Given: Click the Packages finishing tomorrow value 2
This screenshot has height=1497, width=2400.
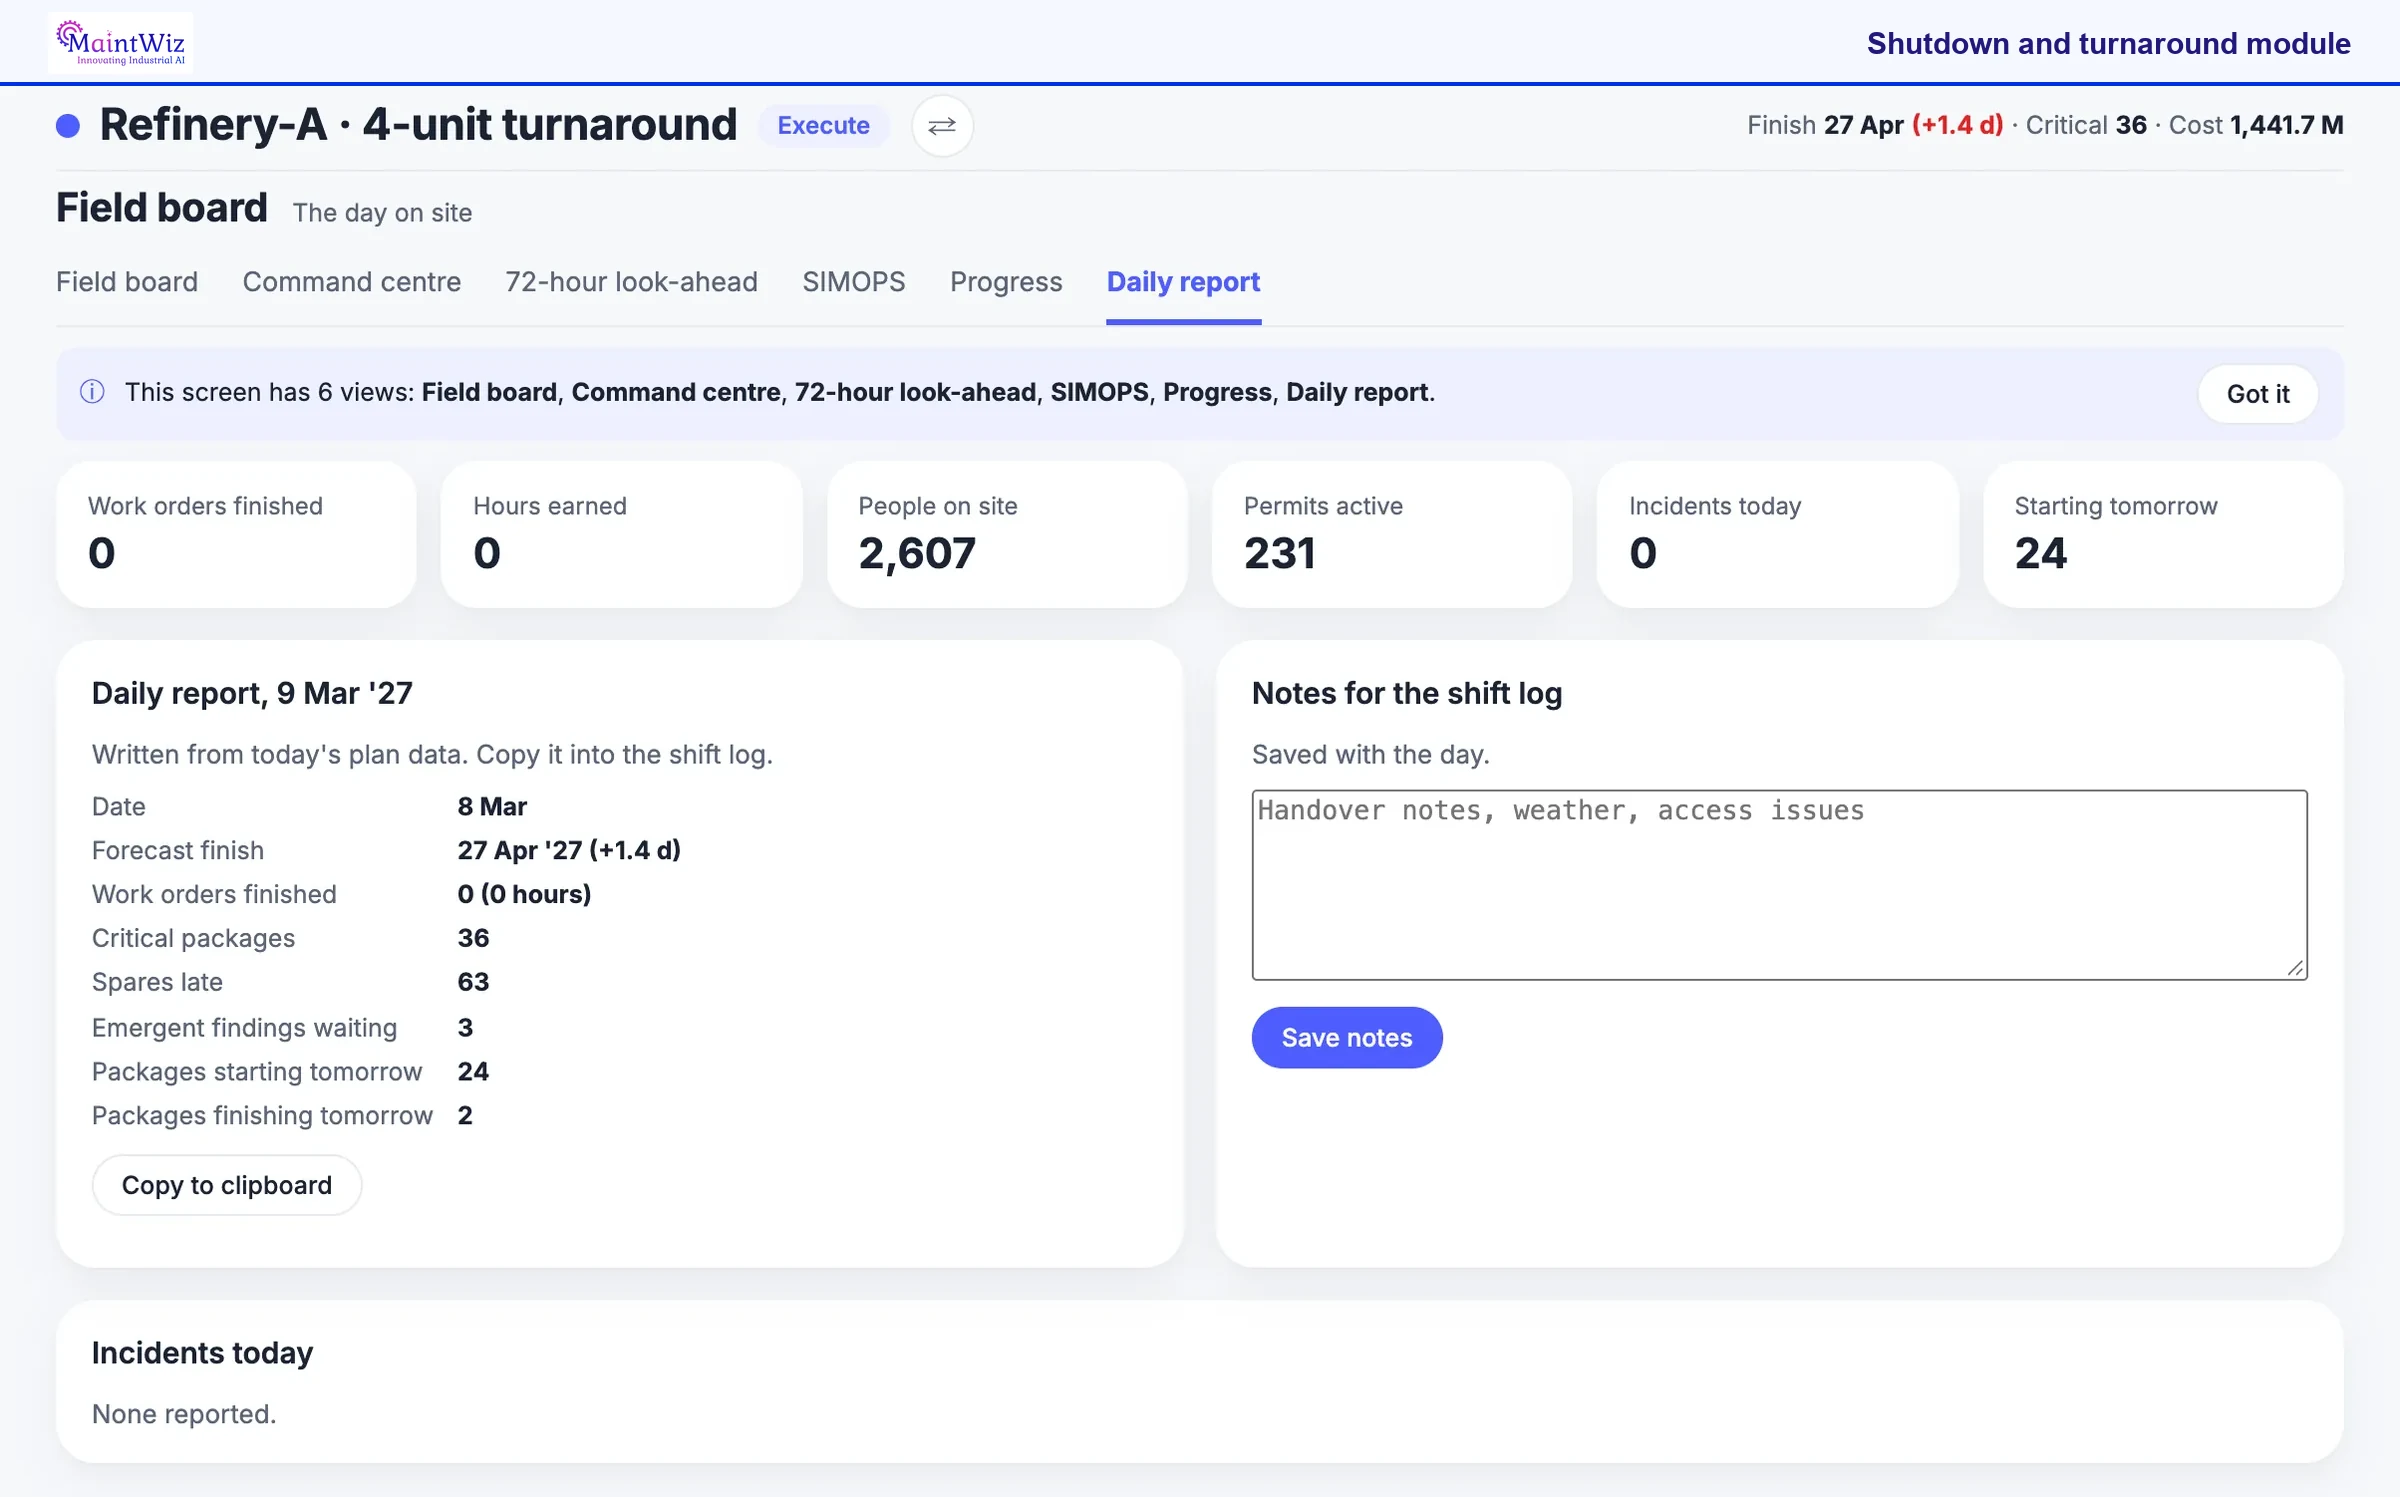Looking at the screenshot, I should [x=465, y=1116].
